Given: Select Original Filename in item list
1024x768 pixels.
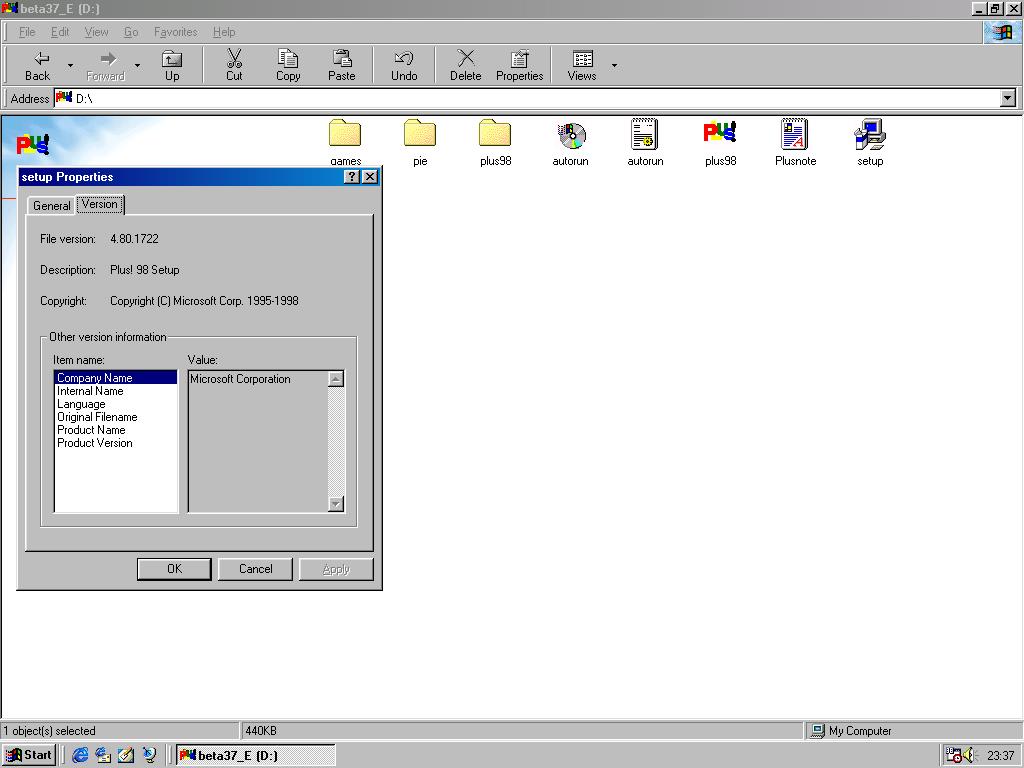Looking at the screenshot, I should [116, 417].
